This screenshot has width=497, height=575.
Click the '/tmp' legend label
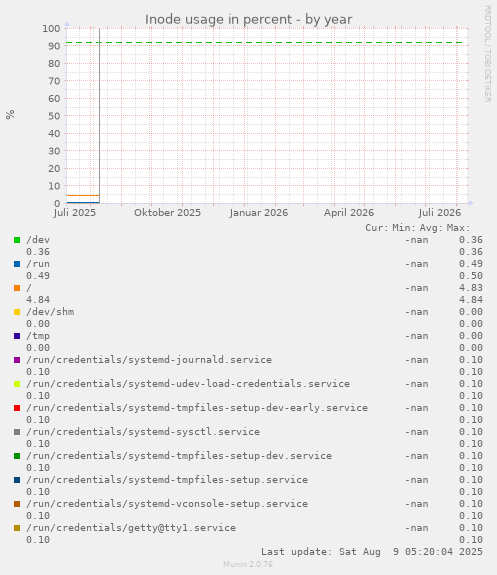38,336
